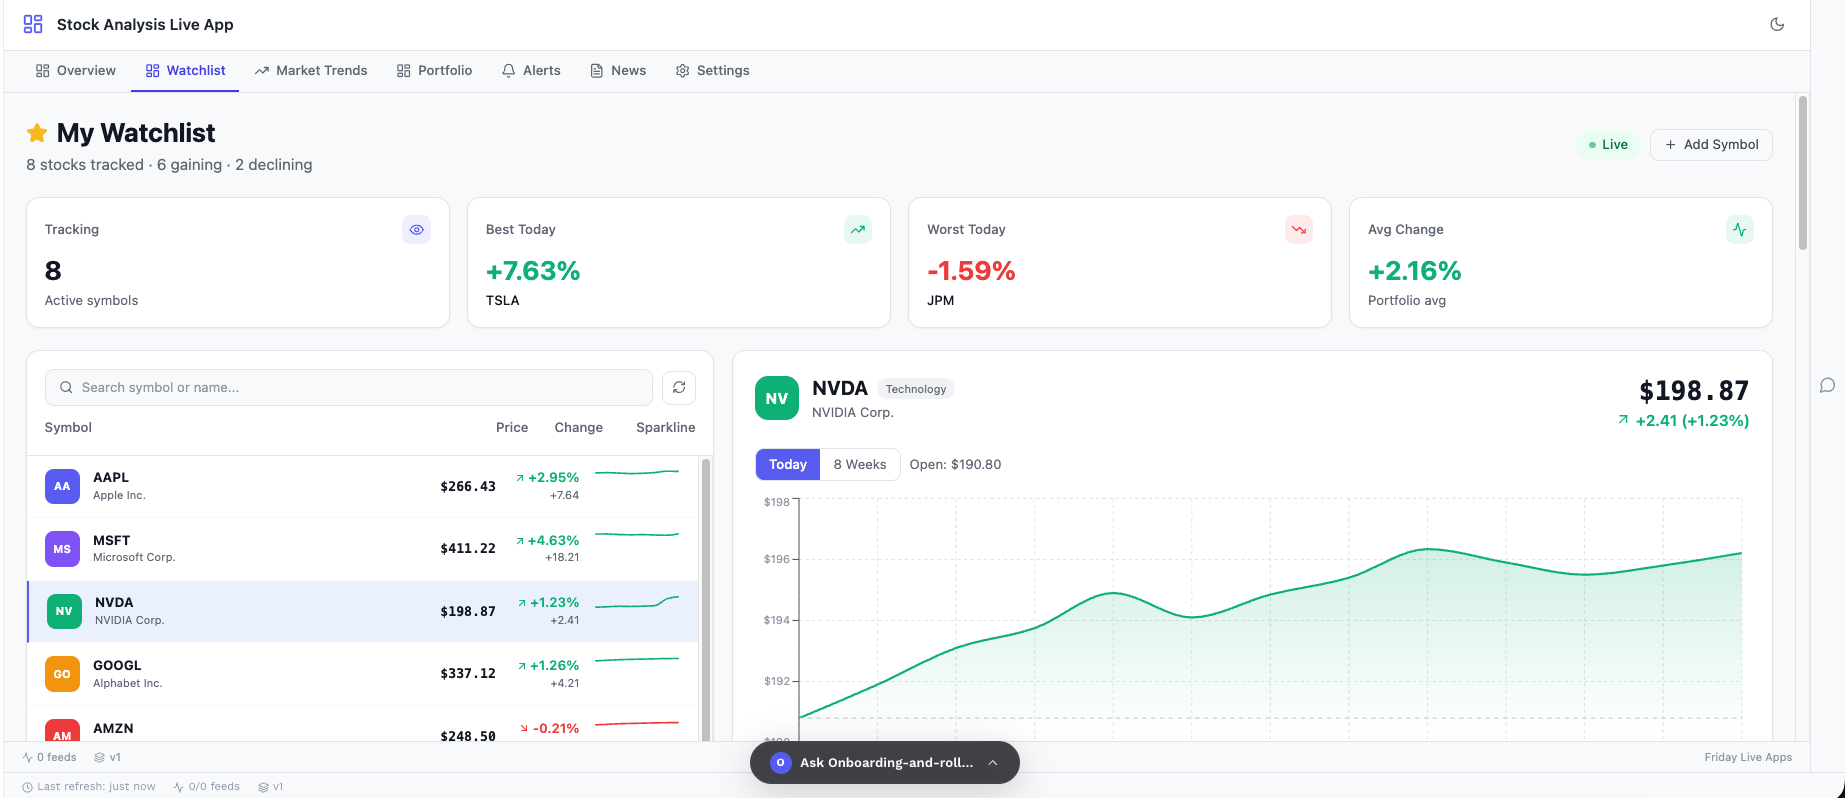Image resolution: width=1845 pixels, height=798 pixels.
Task: Click the TSLA symbol on Best Today card
Action: (x=502, y=300)
